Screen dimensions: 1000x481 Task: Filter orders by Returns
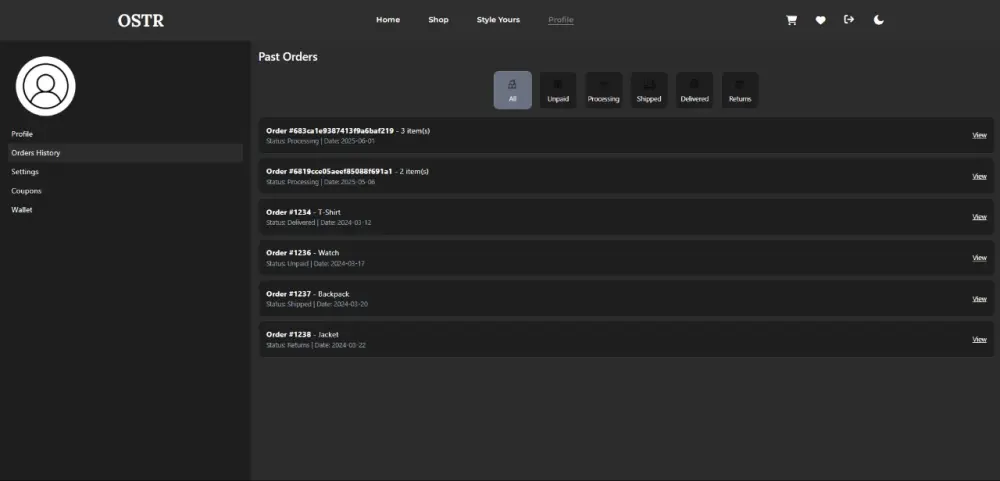[740, 90]
